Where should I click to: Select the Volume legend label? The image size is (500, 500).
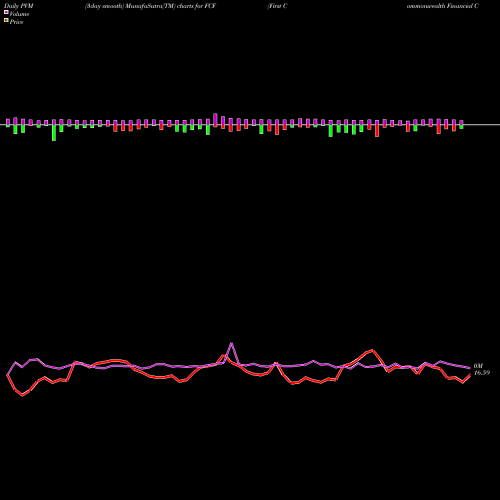tap(19, 14)
